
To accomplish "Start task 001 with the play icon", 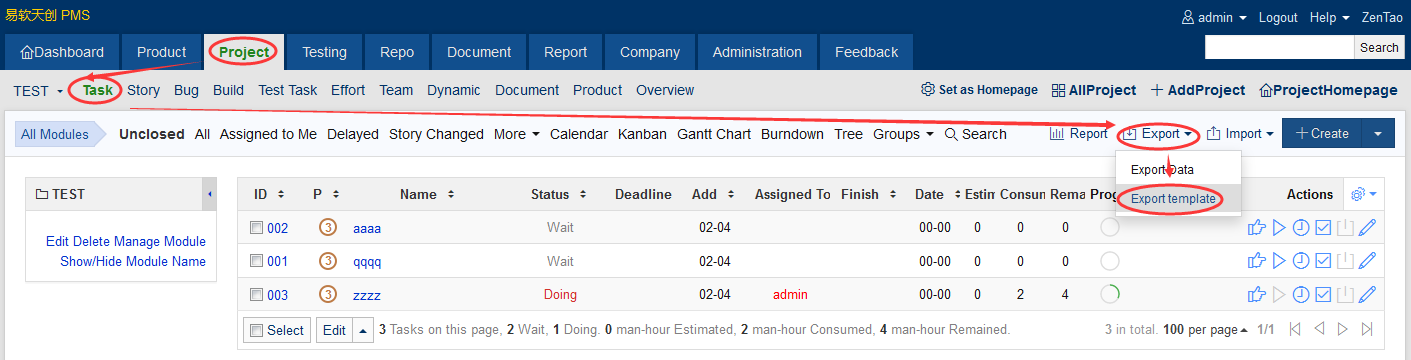I will click(1279, 261).
